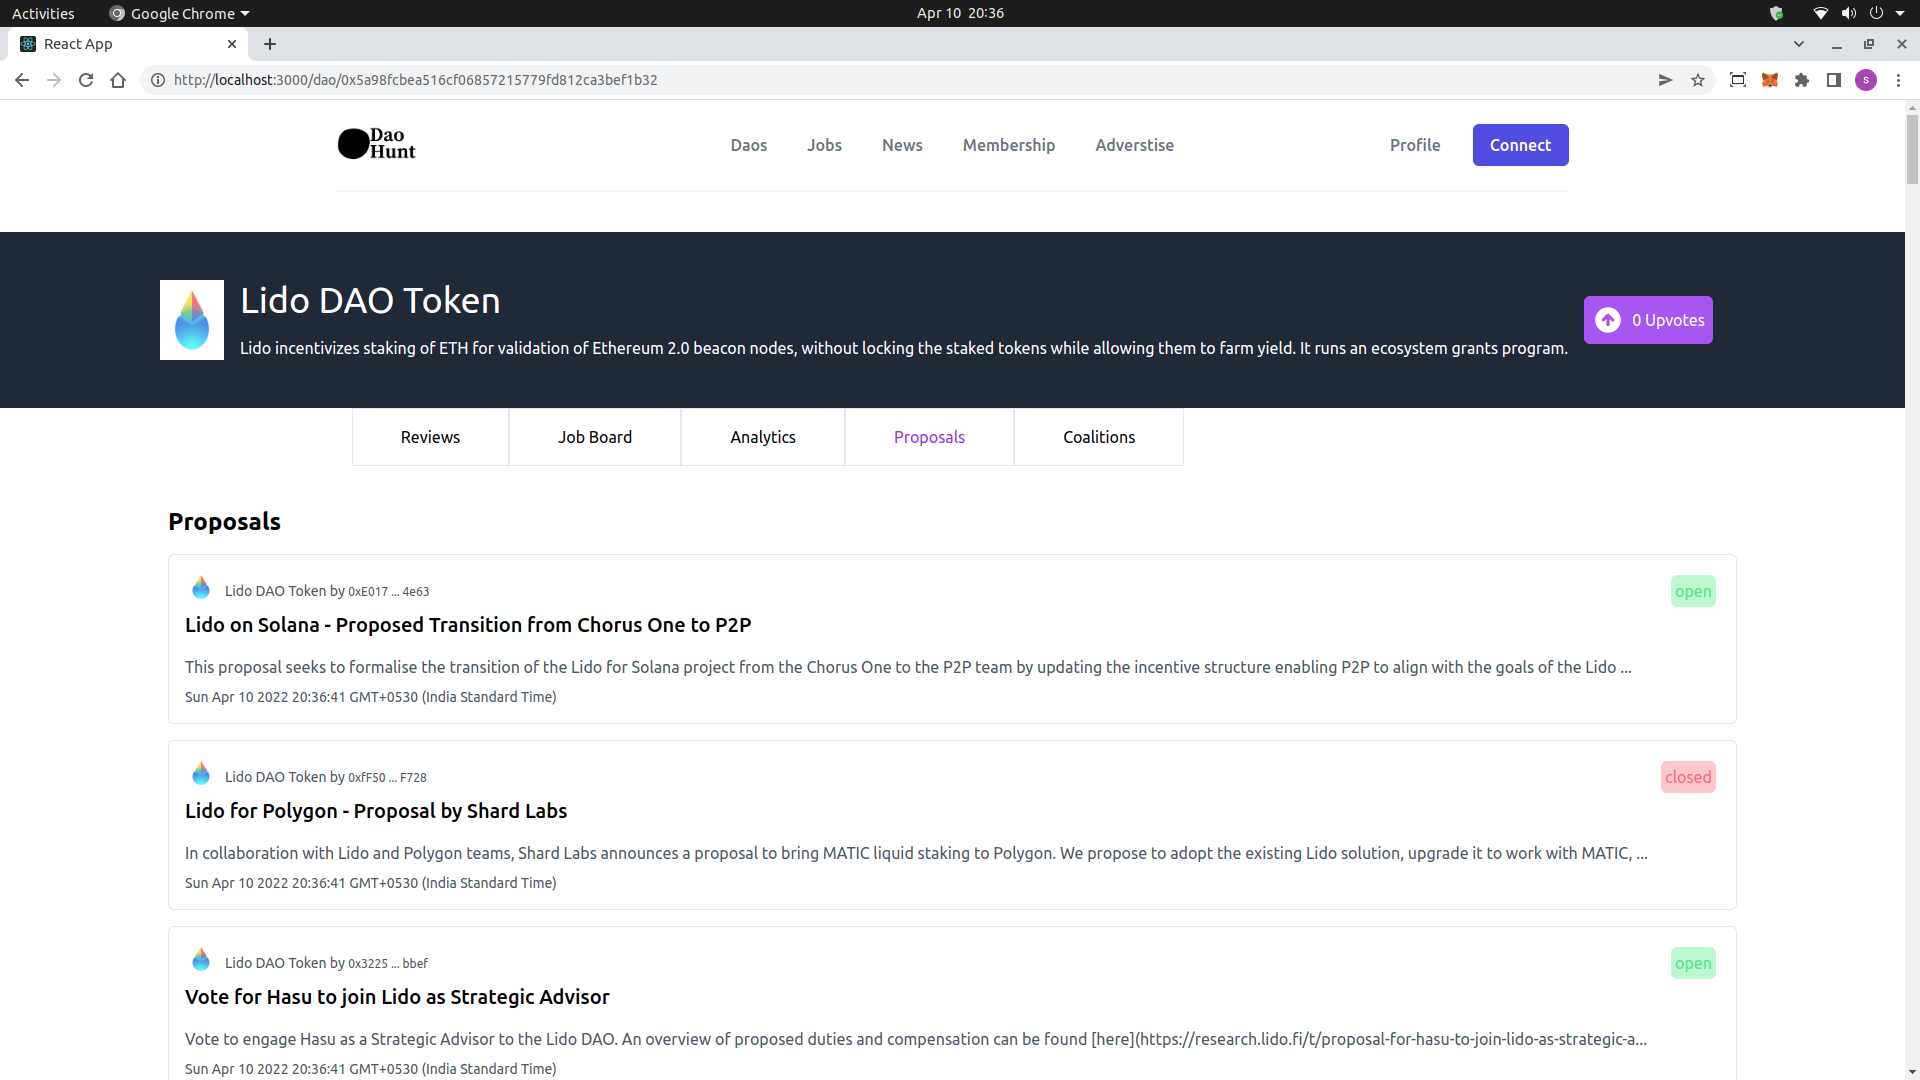Reload the current page
1920x1080 pixels.
(x=86, y=80)
